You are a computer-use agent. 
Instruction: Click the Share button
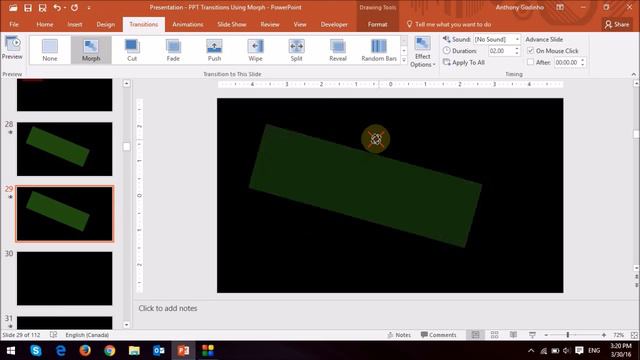pyautogui.click(x=617, y=24)
